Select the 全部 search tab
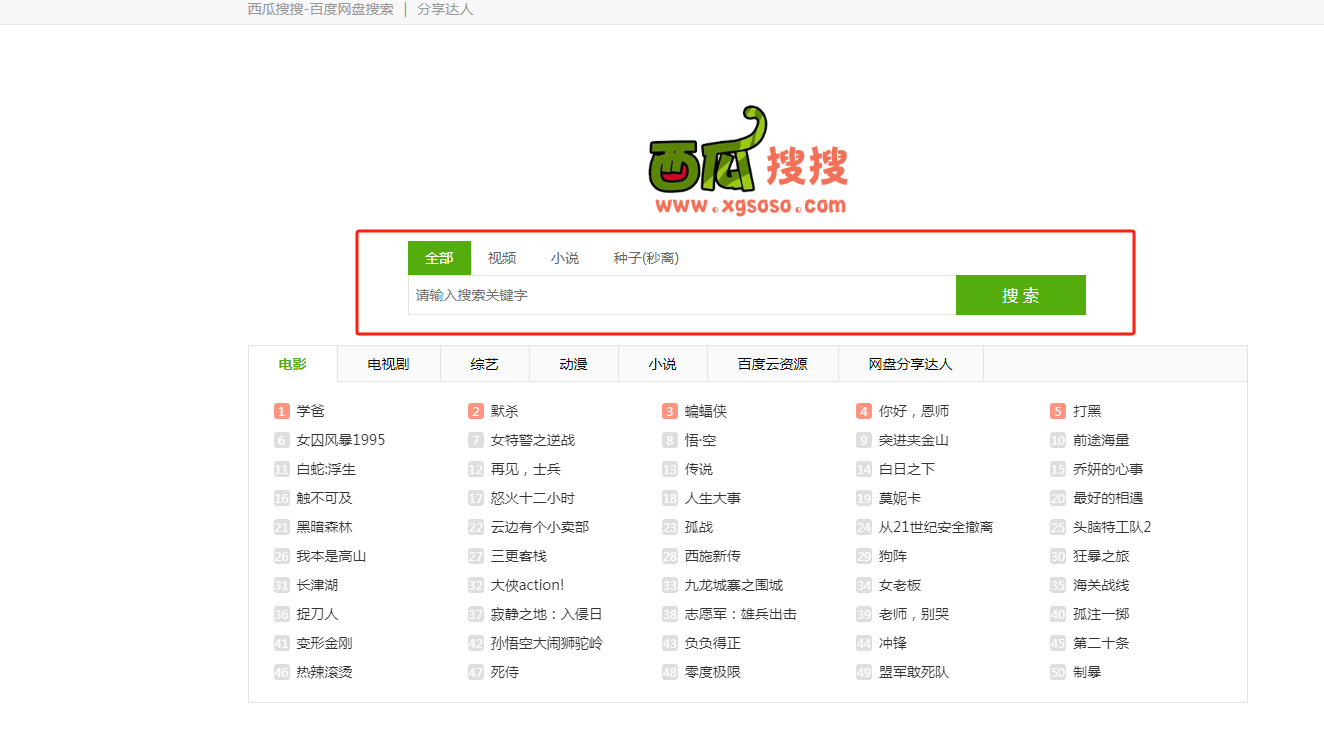 coord(439,258)
